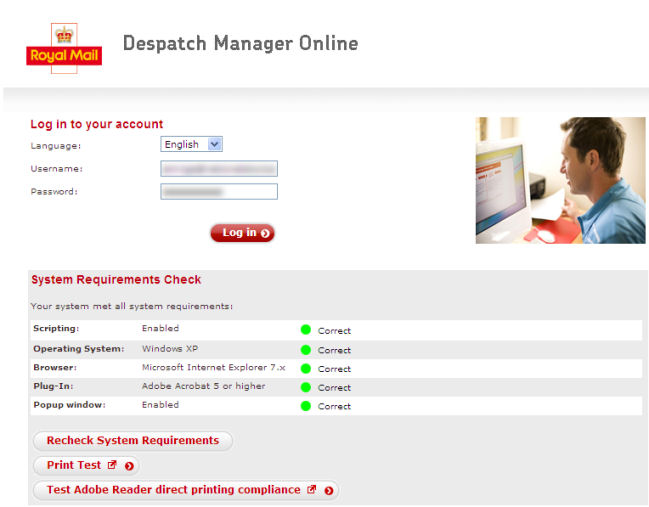Click 'Correct' text in the Browser row
Screen dimensions: 649x507
click(334, 369)
